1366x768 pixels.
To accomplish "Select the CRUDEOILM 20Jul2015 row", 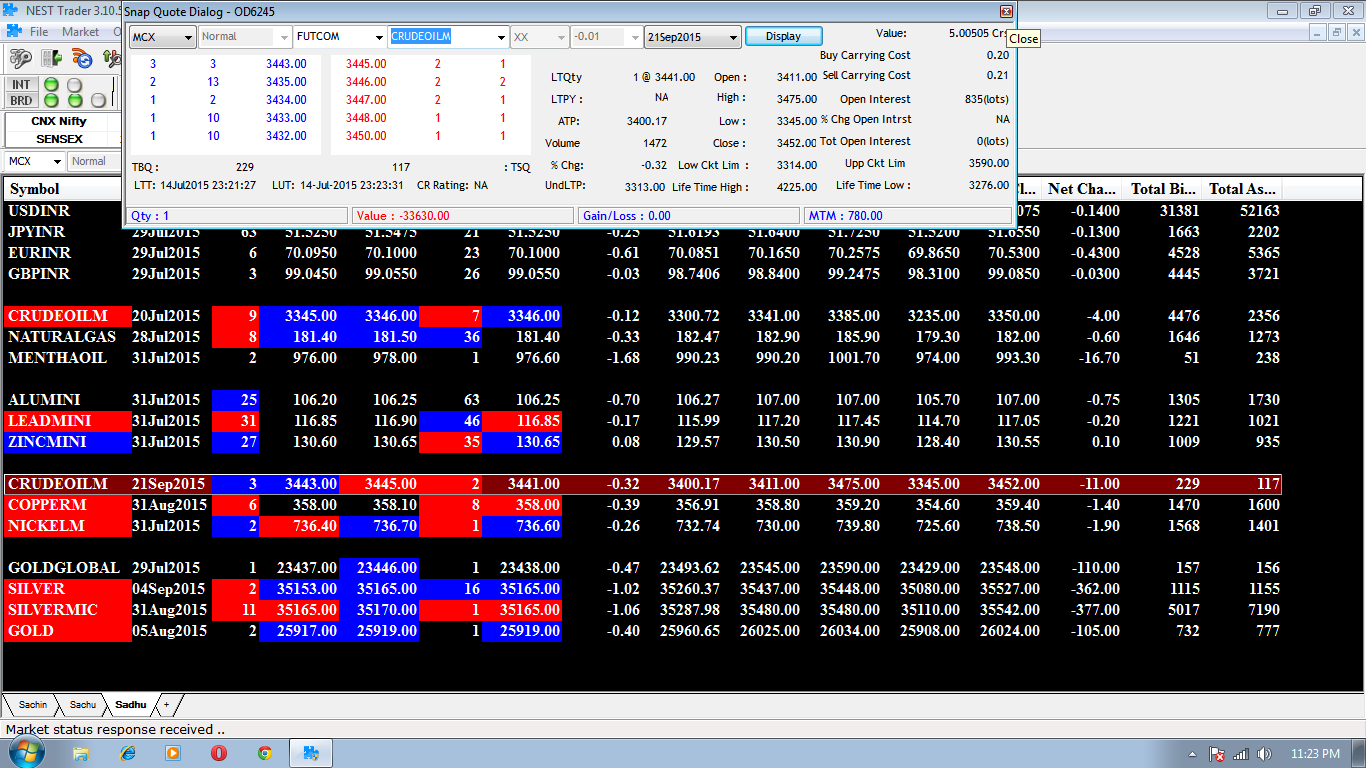I will (x=642, y=316).
